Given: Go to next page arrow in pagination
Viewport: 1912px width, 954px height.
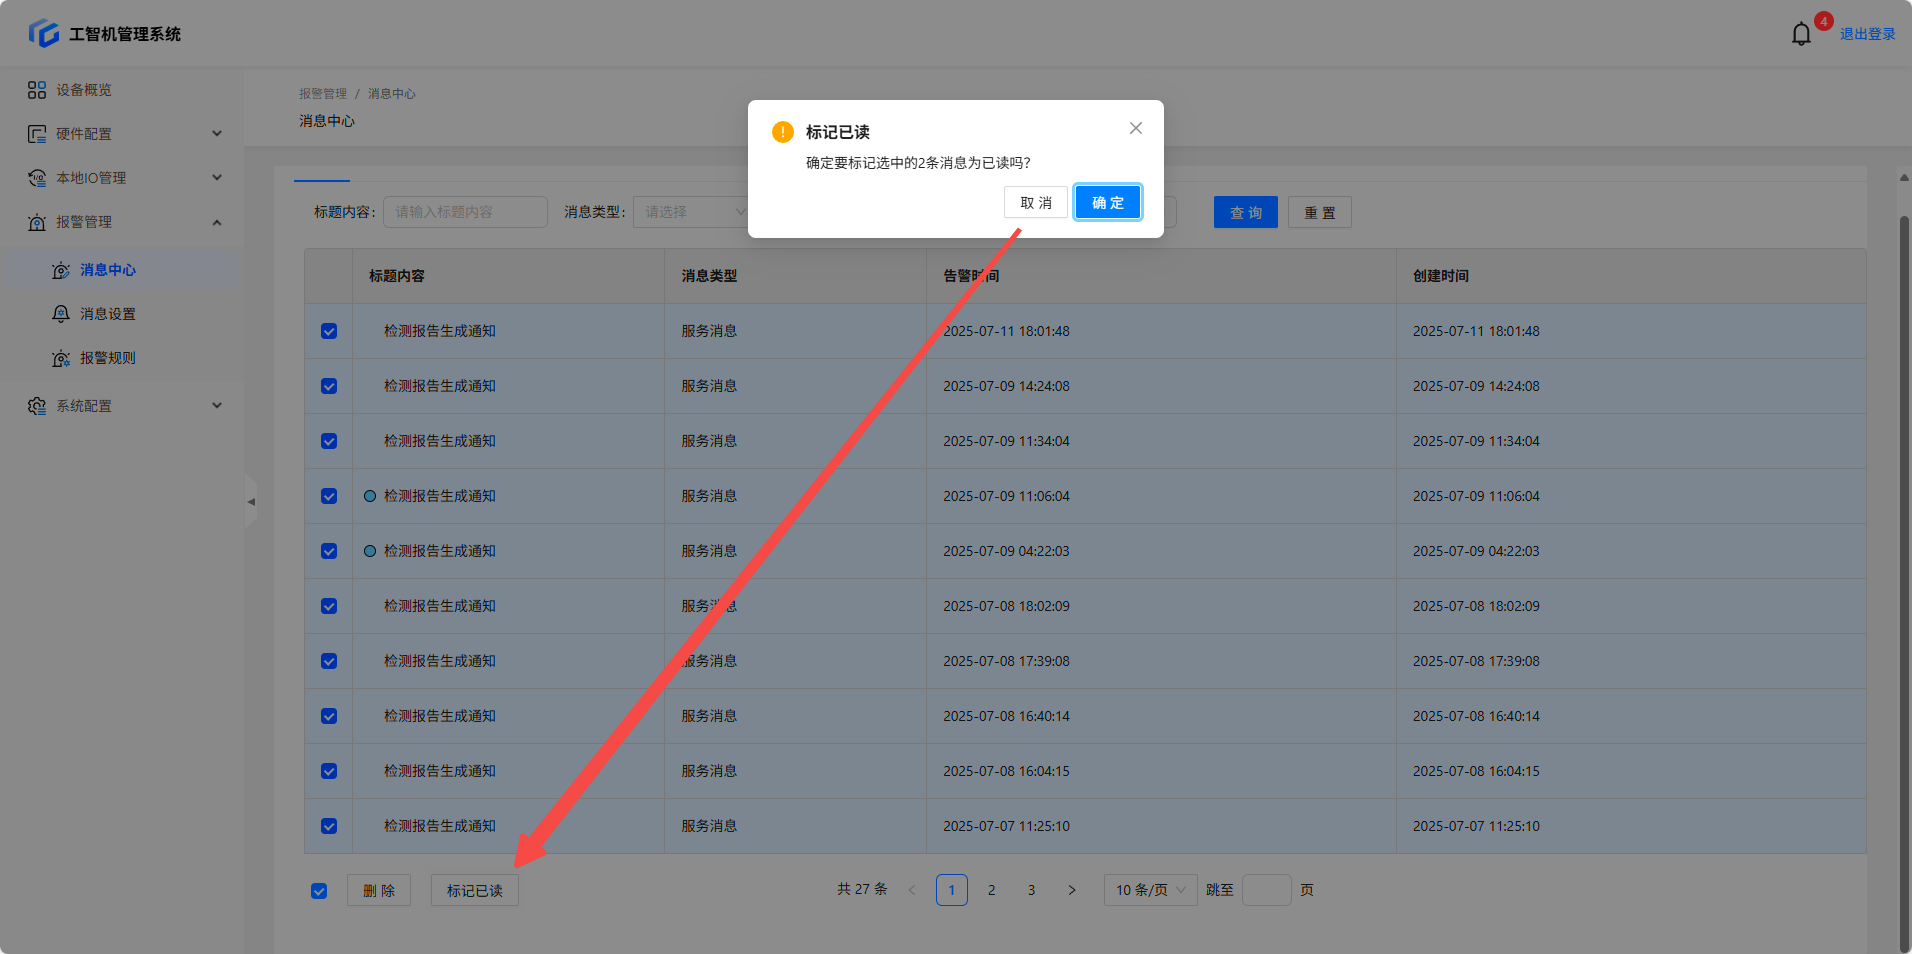Looking at the screenshot, I should tap(1071, 890).
